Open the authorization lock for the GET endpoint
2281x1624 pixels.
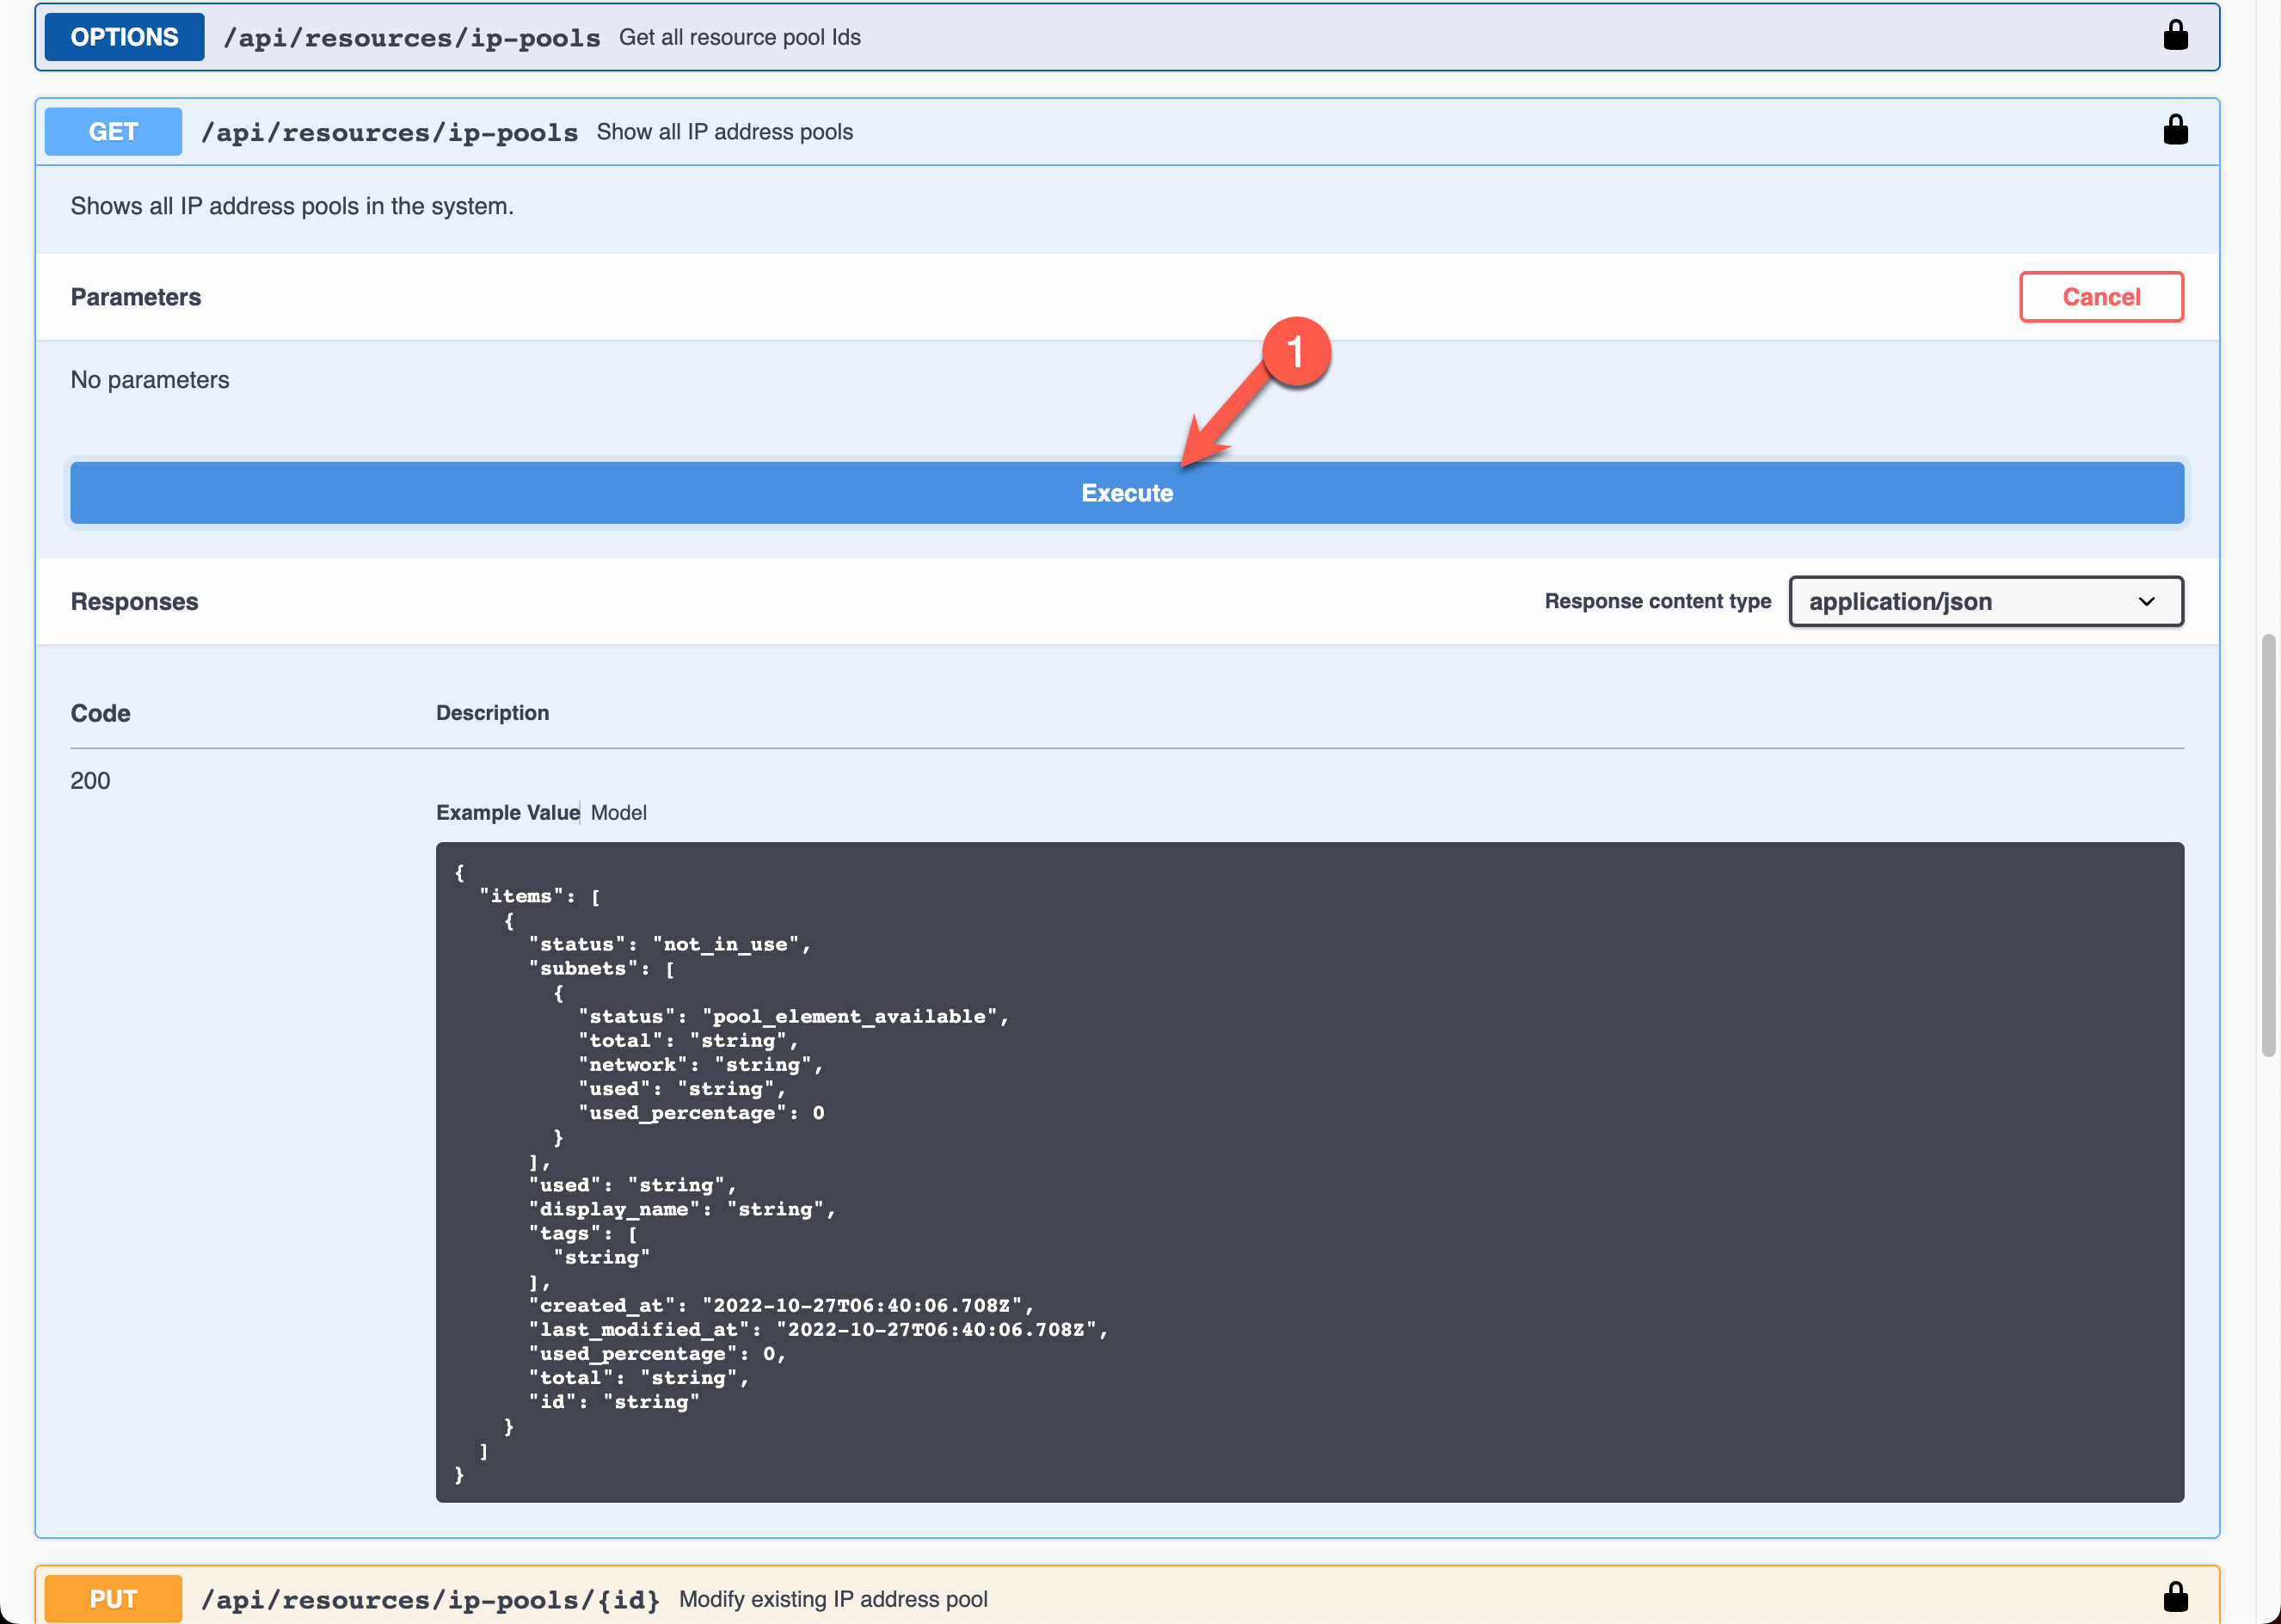[2176, 130]
